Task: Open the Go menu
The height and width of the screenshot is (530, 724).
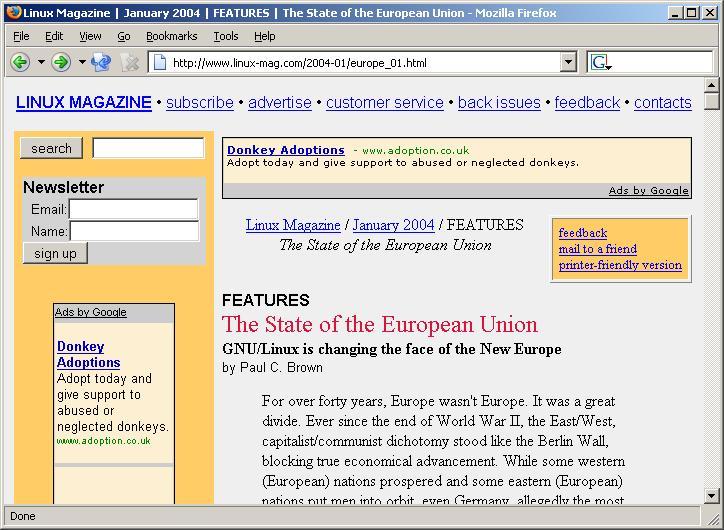Action: pos(124,36)
